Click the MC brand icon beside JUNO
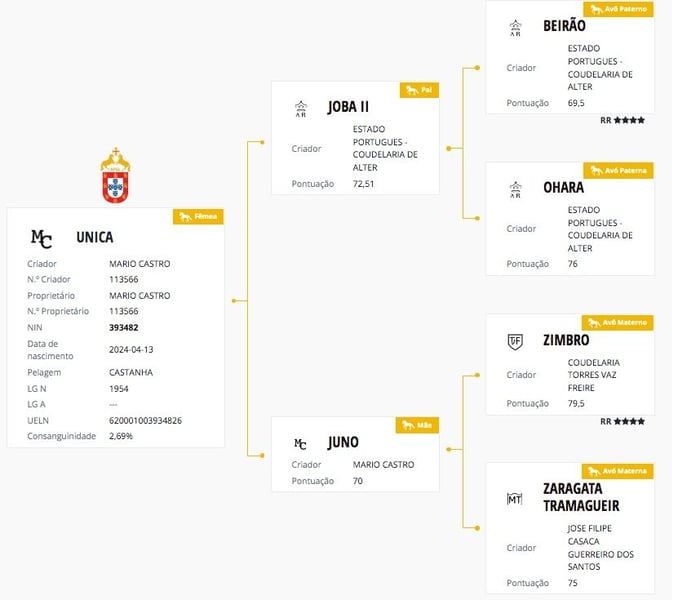 coord(300,443)
